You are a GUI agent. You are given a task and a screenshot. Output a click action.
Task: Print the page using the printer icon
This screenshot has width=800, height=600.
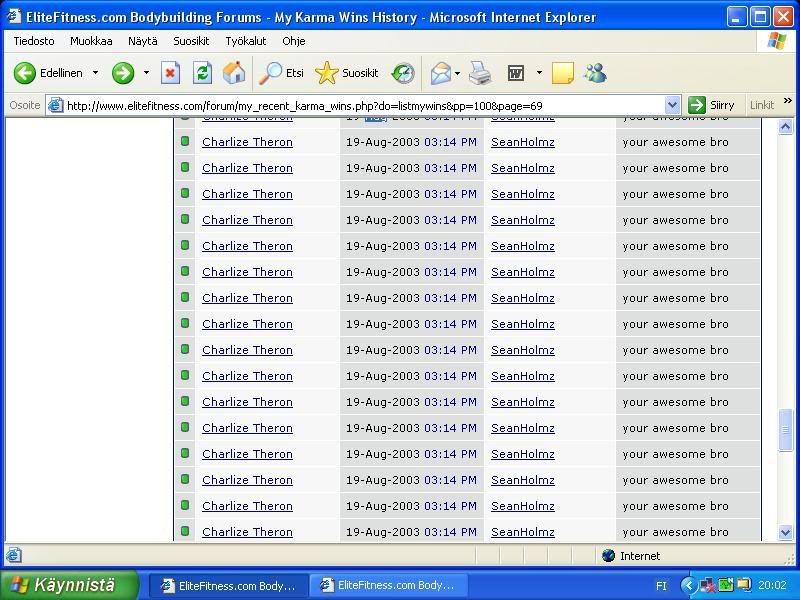(x=481, y=73)
